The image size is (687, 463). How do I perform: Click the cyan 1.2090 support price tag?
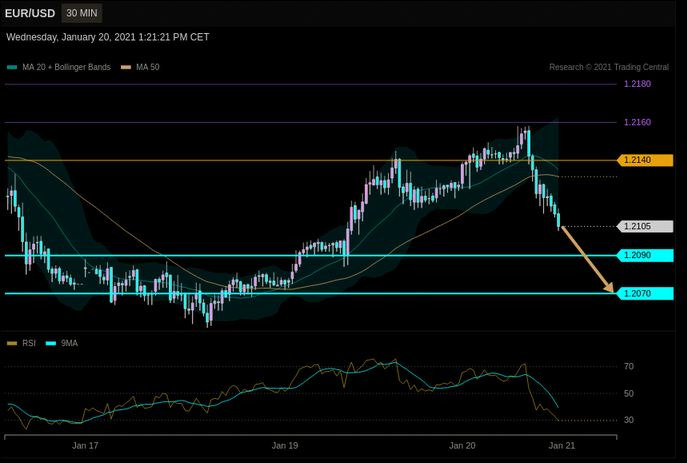click(x=645, y=255)
